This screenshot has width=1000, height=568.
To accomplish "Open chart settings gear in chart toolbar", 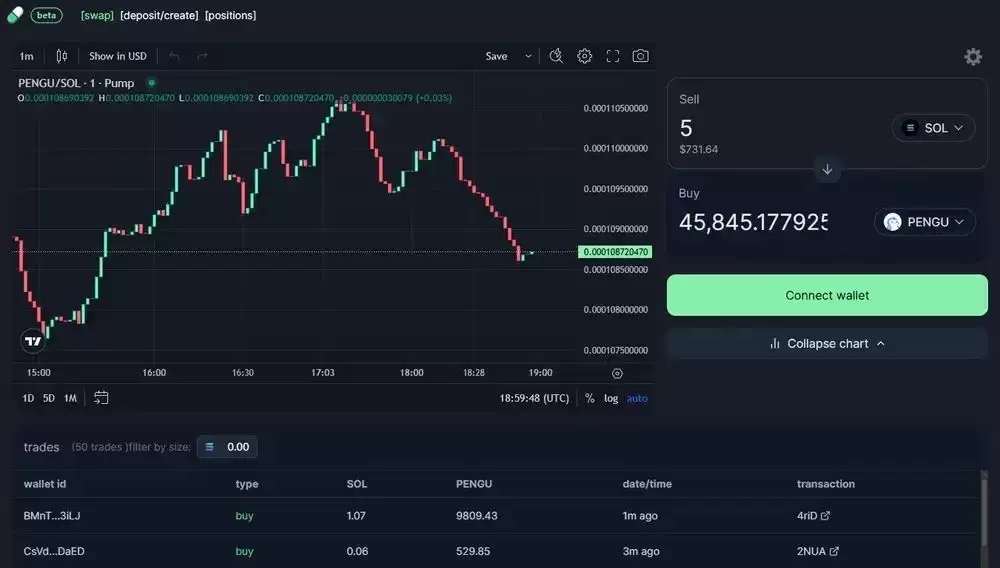I will 585,56.
